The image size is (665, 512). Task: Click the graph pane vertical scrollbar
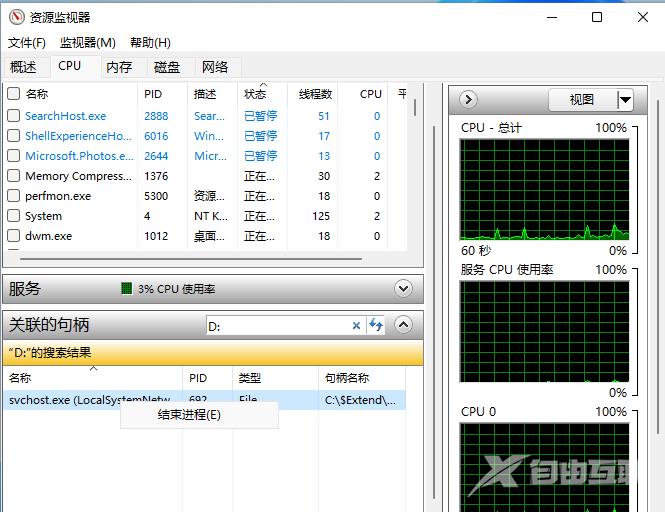pyautogui.click(x=658, y=267)
